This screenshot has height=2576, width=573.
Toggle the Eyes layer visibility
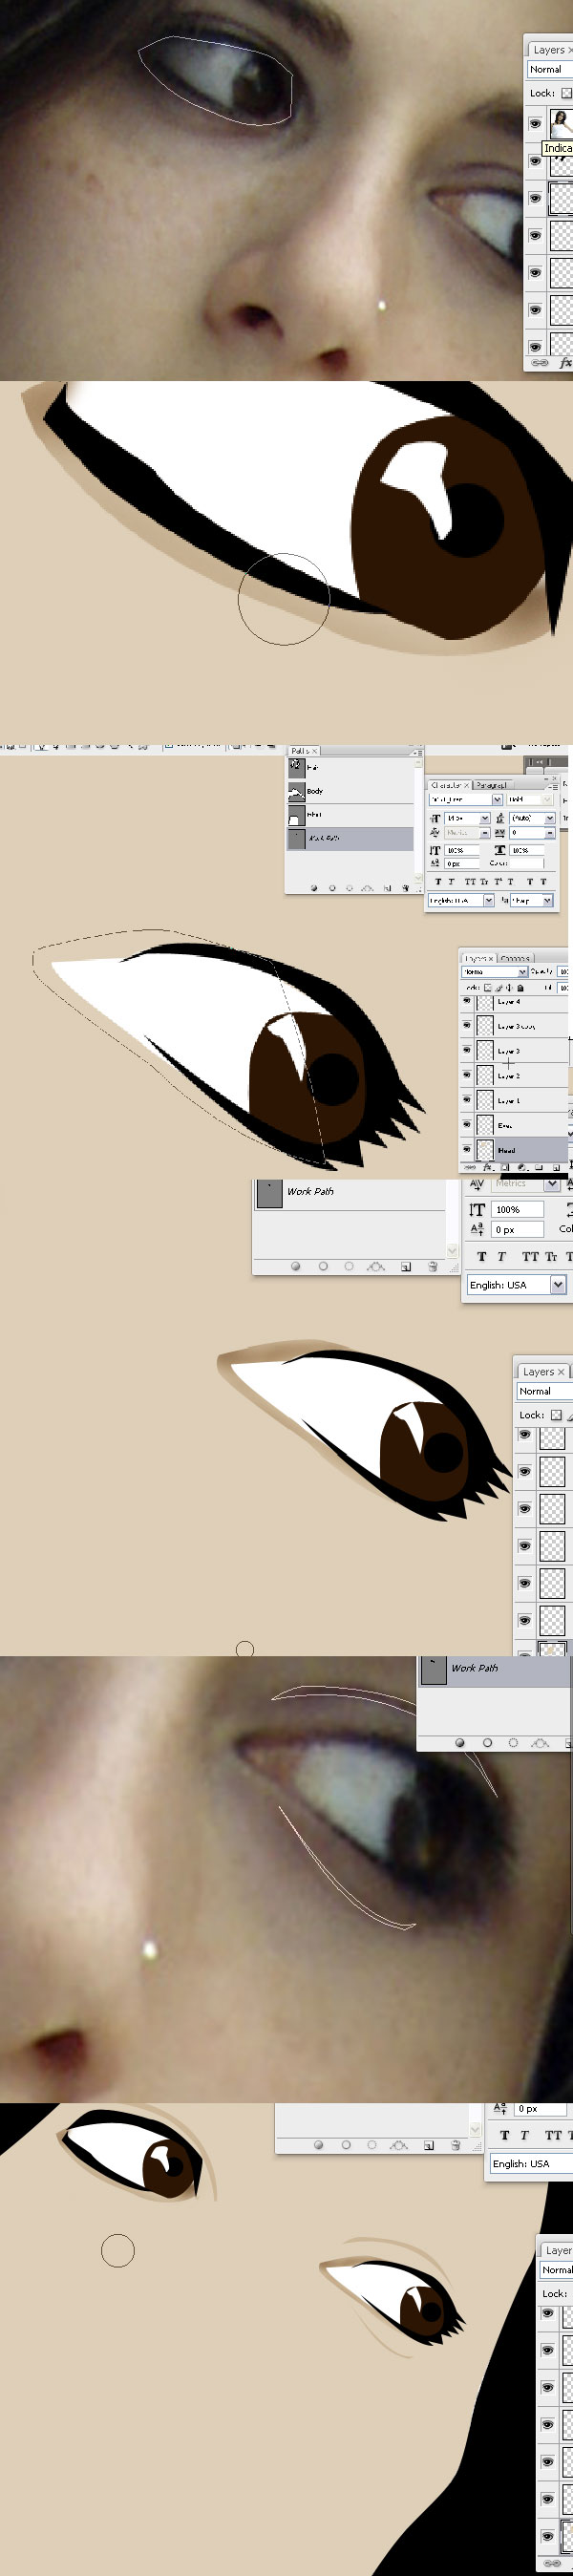[467, 1124]
